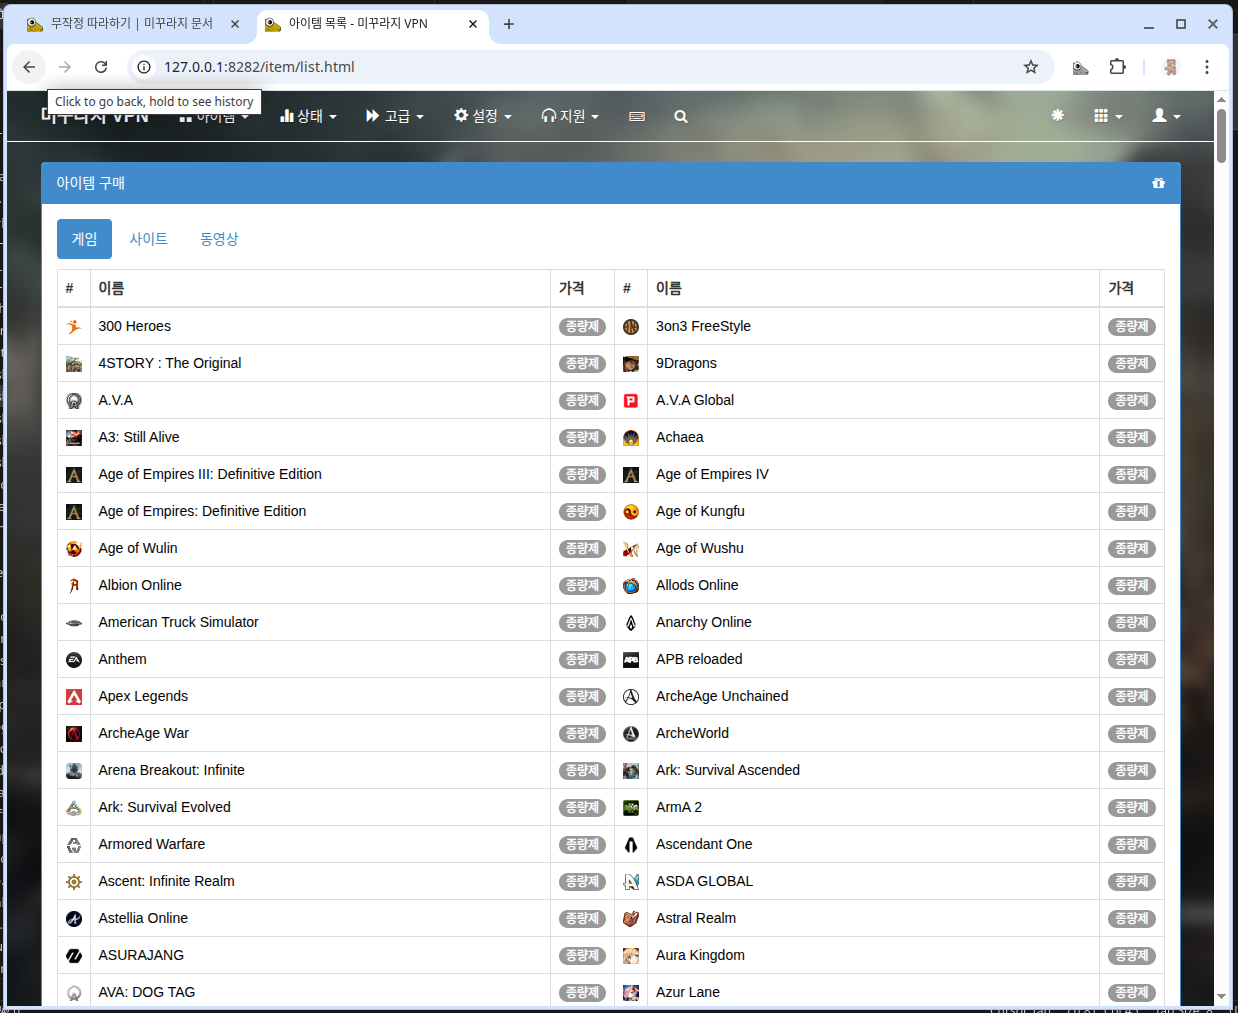Image resolution: width=1238 pixels, height=1013 pixels.
Task: Select AVA: DOG TAG entry
Action: (147, 992)
